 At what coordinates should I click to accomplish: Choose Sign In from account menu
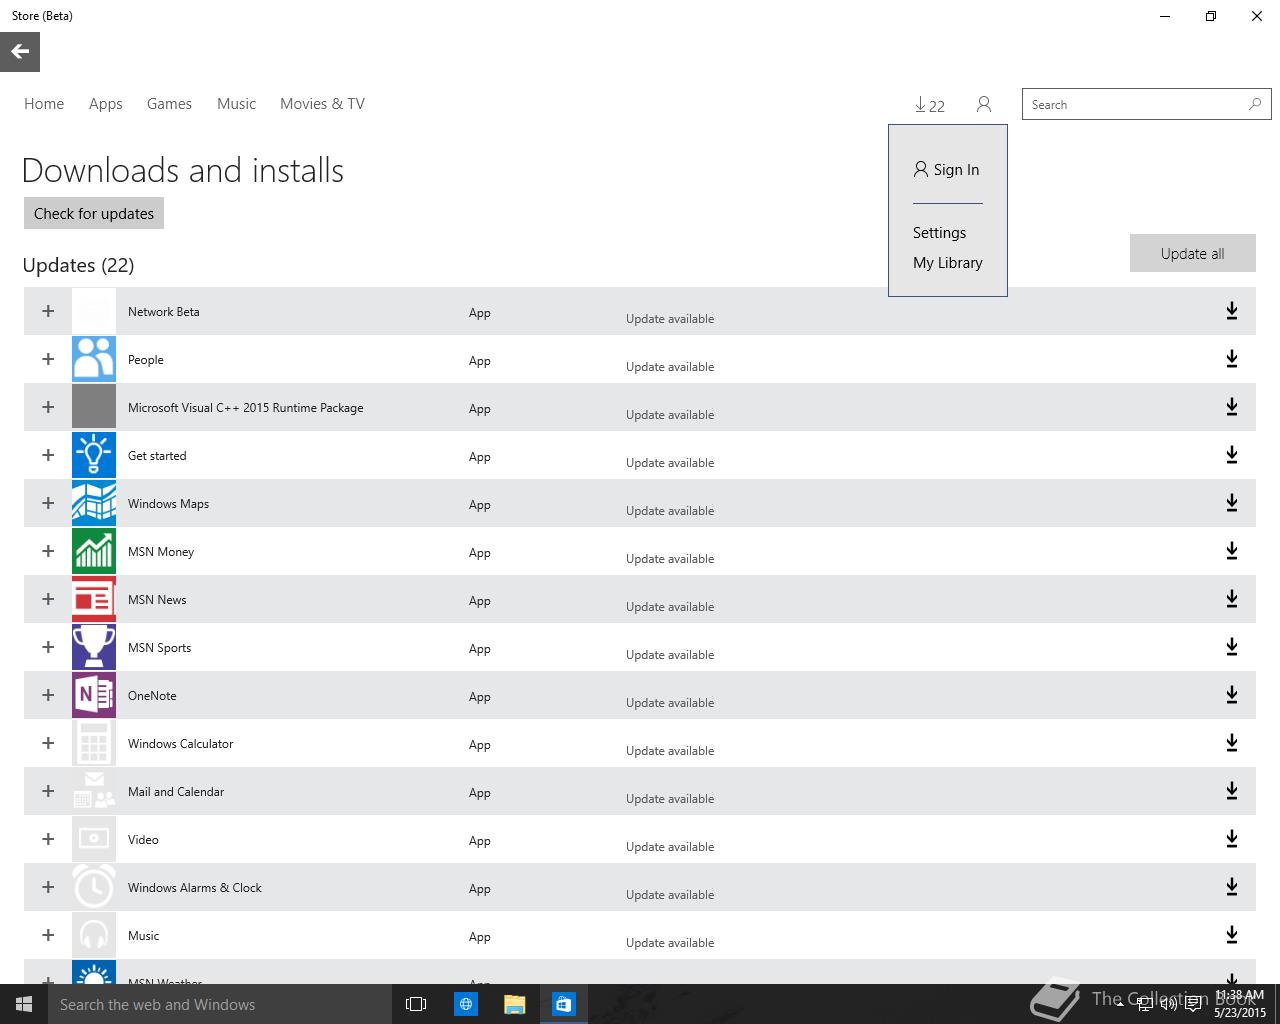coord(946,170)
